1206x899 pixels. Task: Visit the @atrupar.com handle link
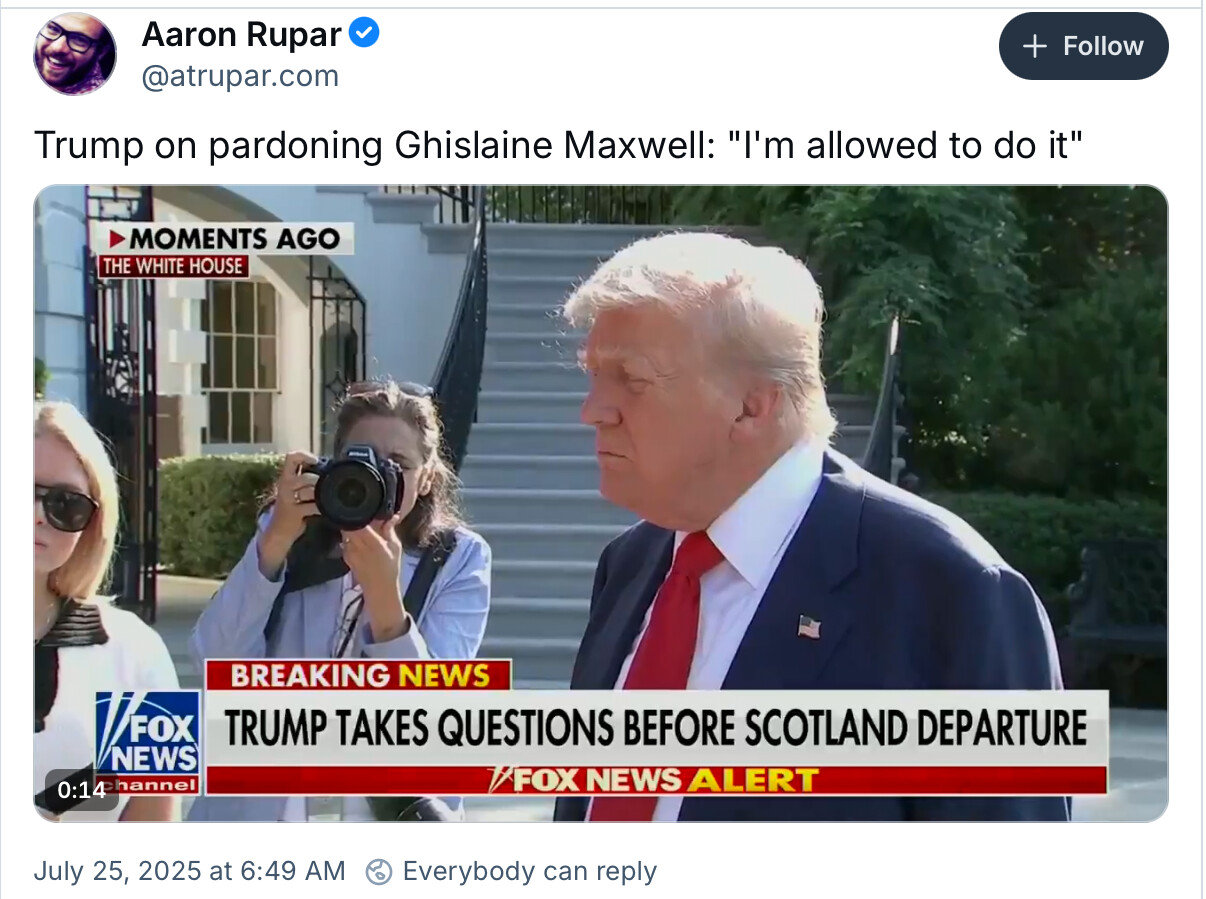tap(240, 76)
